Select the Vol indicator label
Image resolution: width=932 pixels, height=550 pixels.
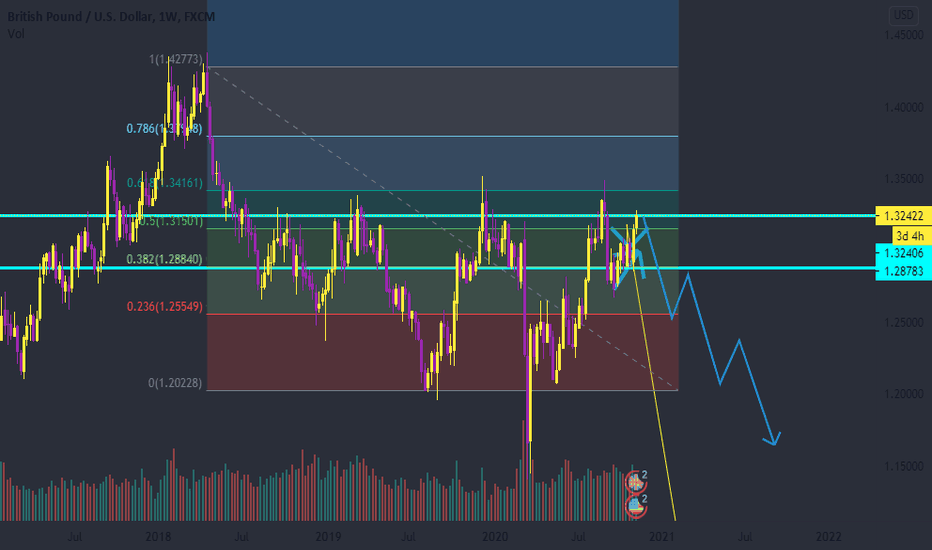(x=16, y=34)
